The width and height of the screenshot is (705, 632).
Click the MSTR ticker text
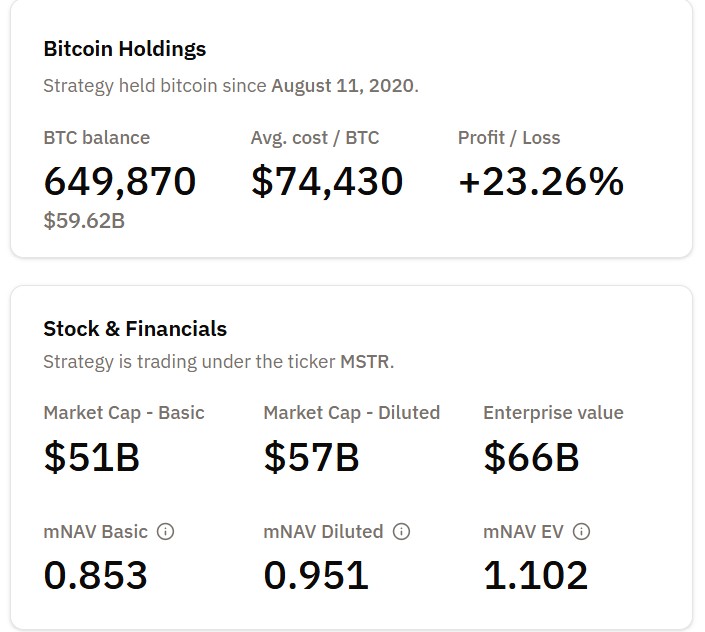click(x=365, y=361)
